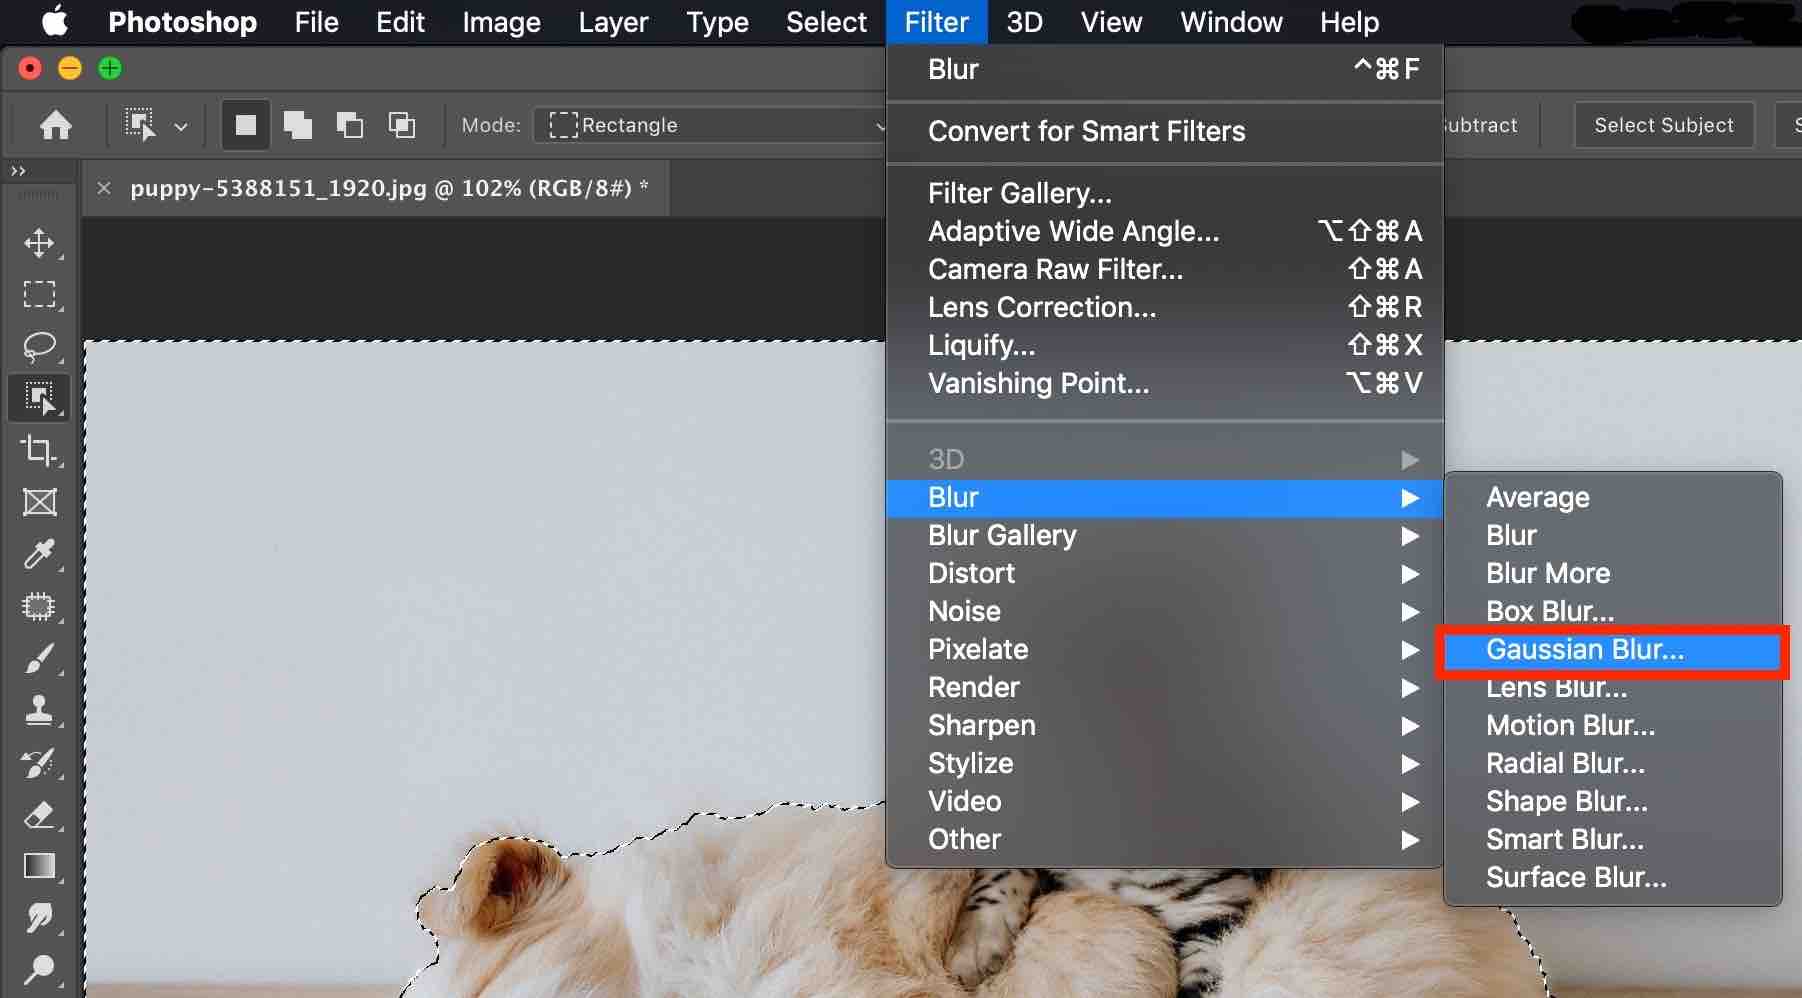
Task: Choose Convert for Smart Filters
Action: 1164,131
